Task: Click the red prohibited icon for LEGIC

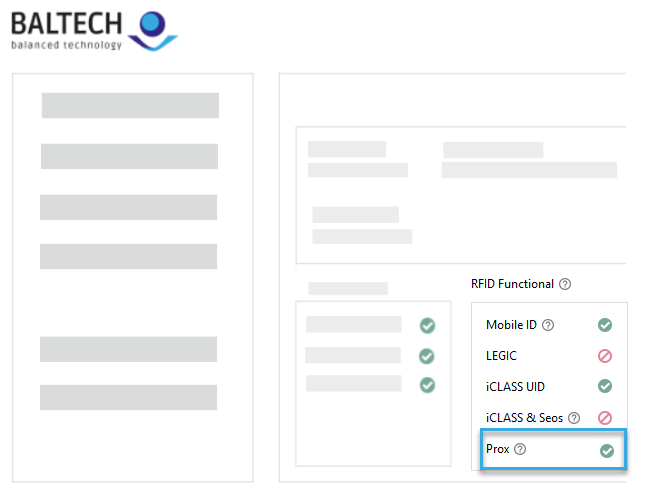Action: (x=605, y=356)
